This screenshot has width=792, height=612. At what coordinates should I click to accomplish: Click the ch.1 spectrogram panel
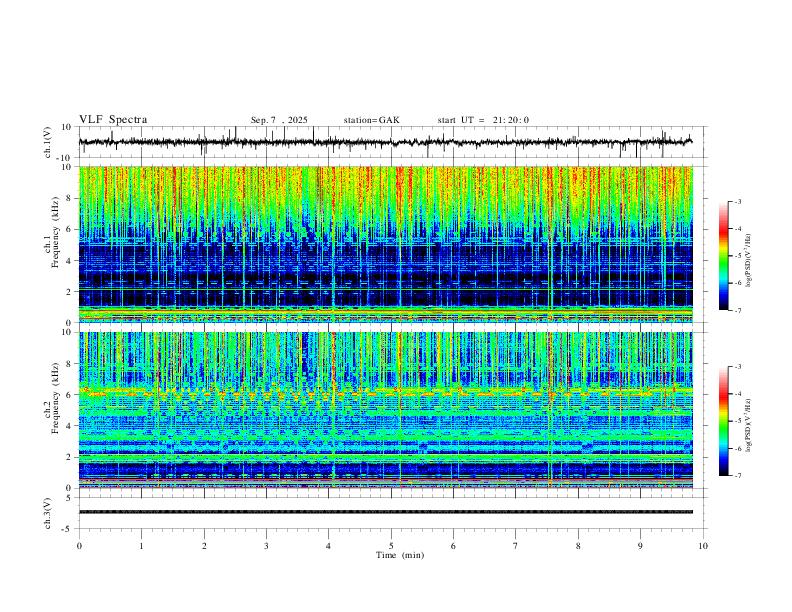(385, 244)
